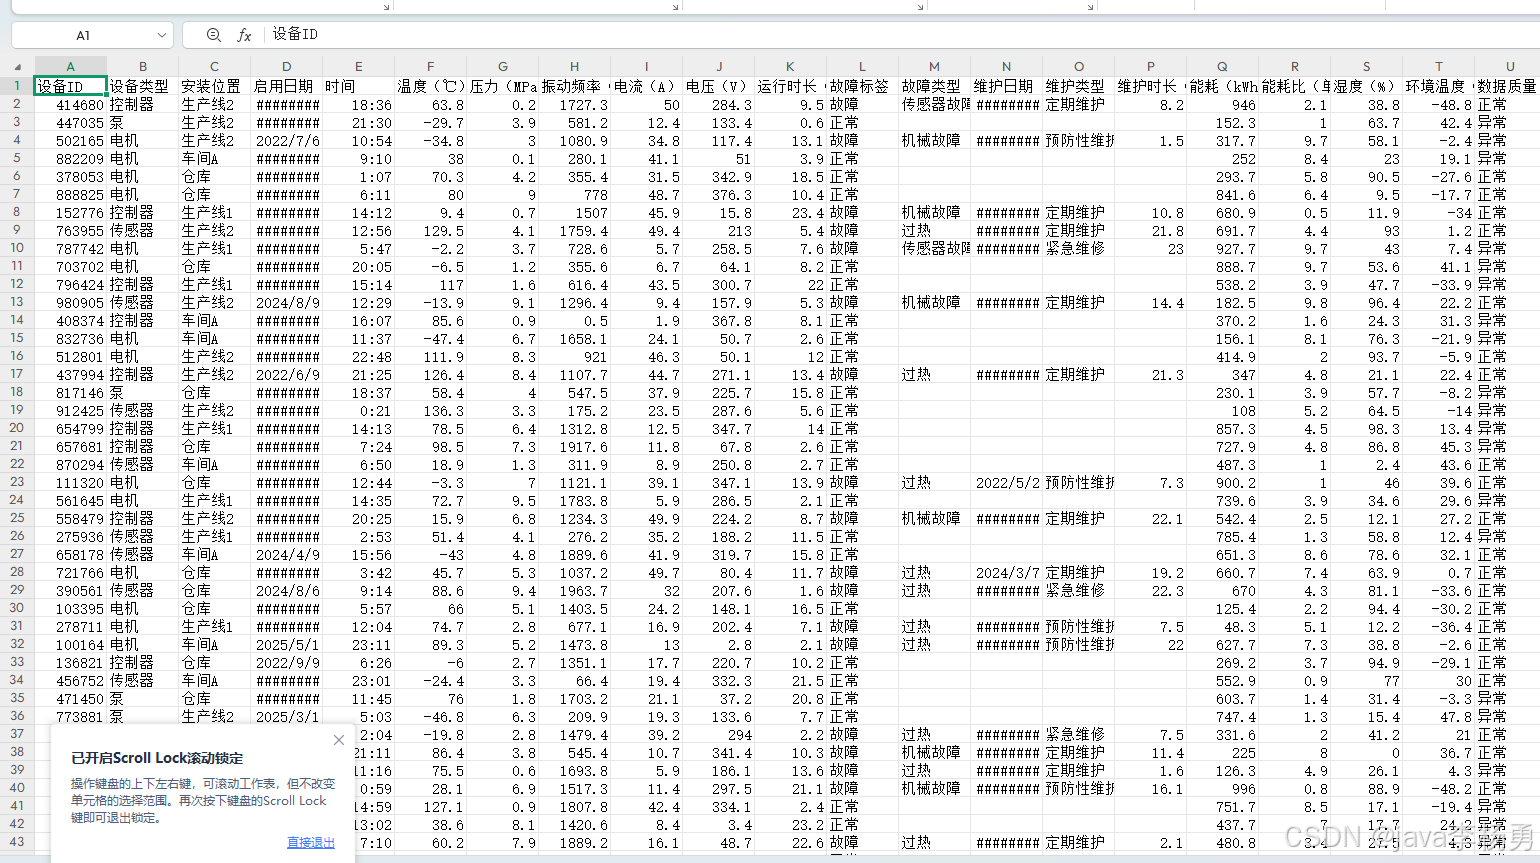
Task: Click the date cell 2022/6/9
Action: tap(286, 374)
